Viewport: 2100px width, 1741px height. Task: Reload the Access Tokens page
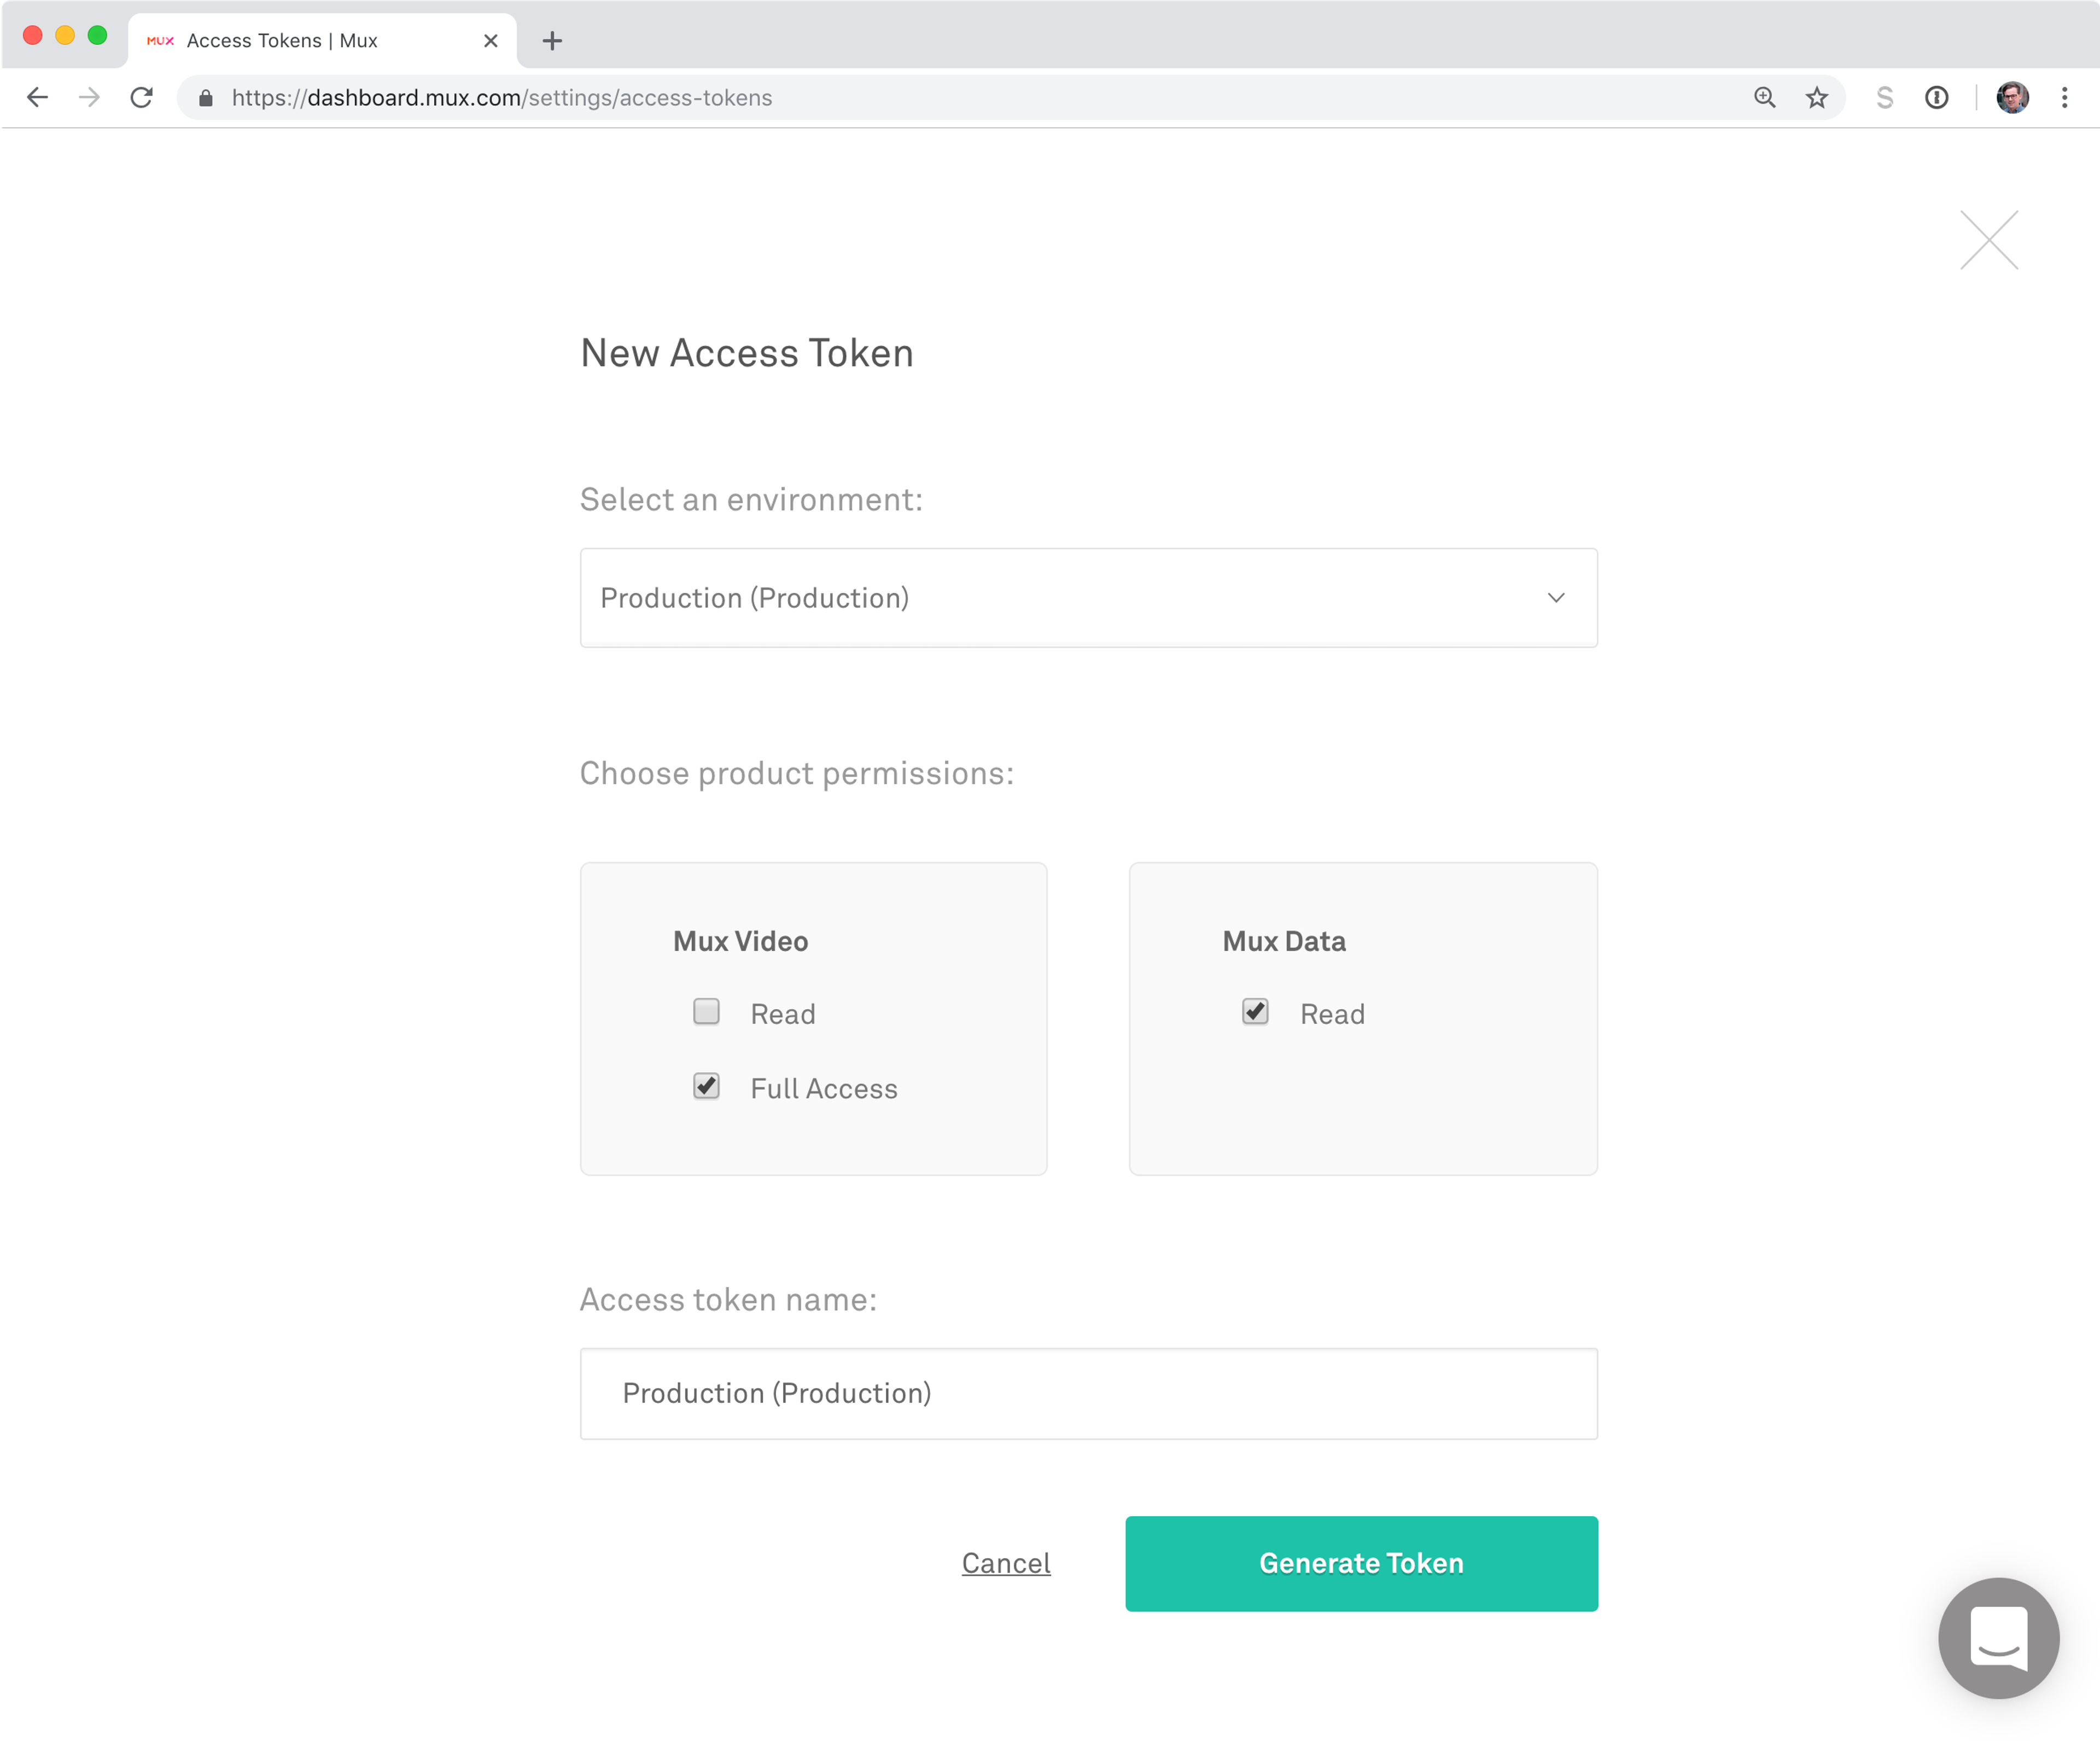(x=142, y=97)
